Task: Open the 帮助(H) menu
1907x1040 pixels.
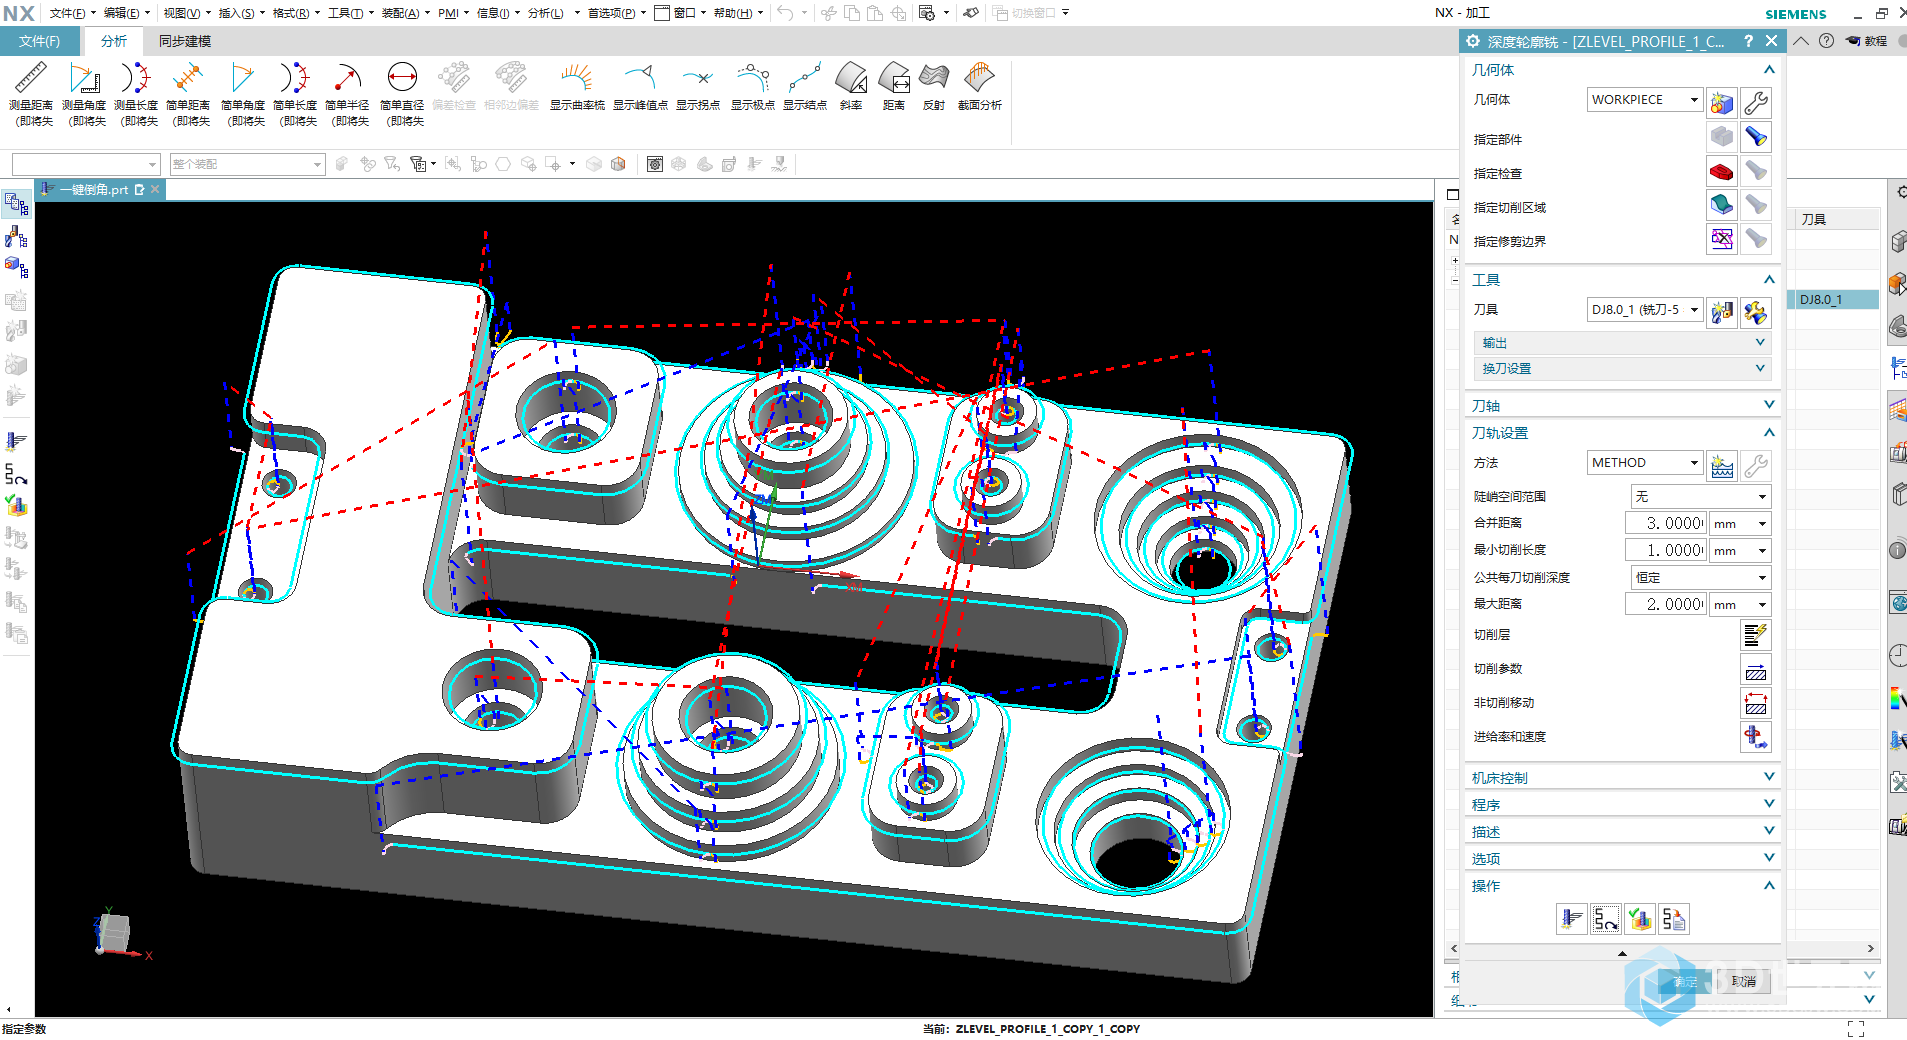Action: 738,13
